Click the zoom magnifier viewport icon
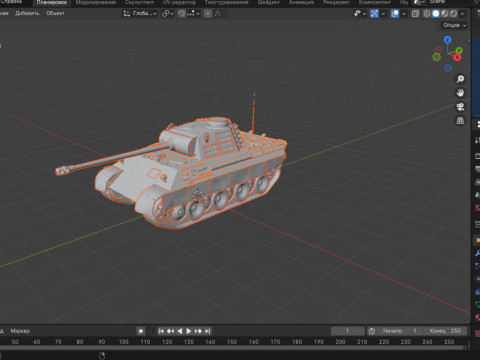This screenshot has height=360, width=480. click(460, 79)
